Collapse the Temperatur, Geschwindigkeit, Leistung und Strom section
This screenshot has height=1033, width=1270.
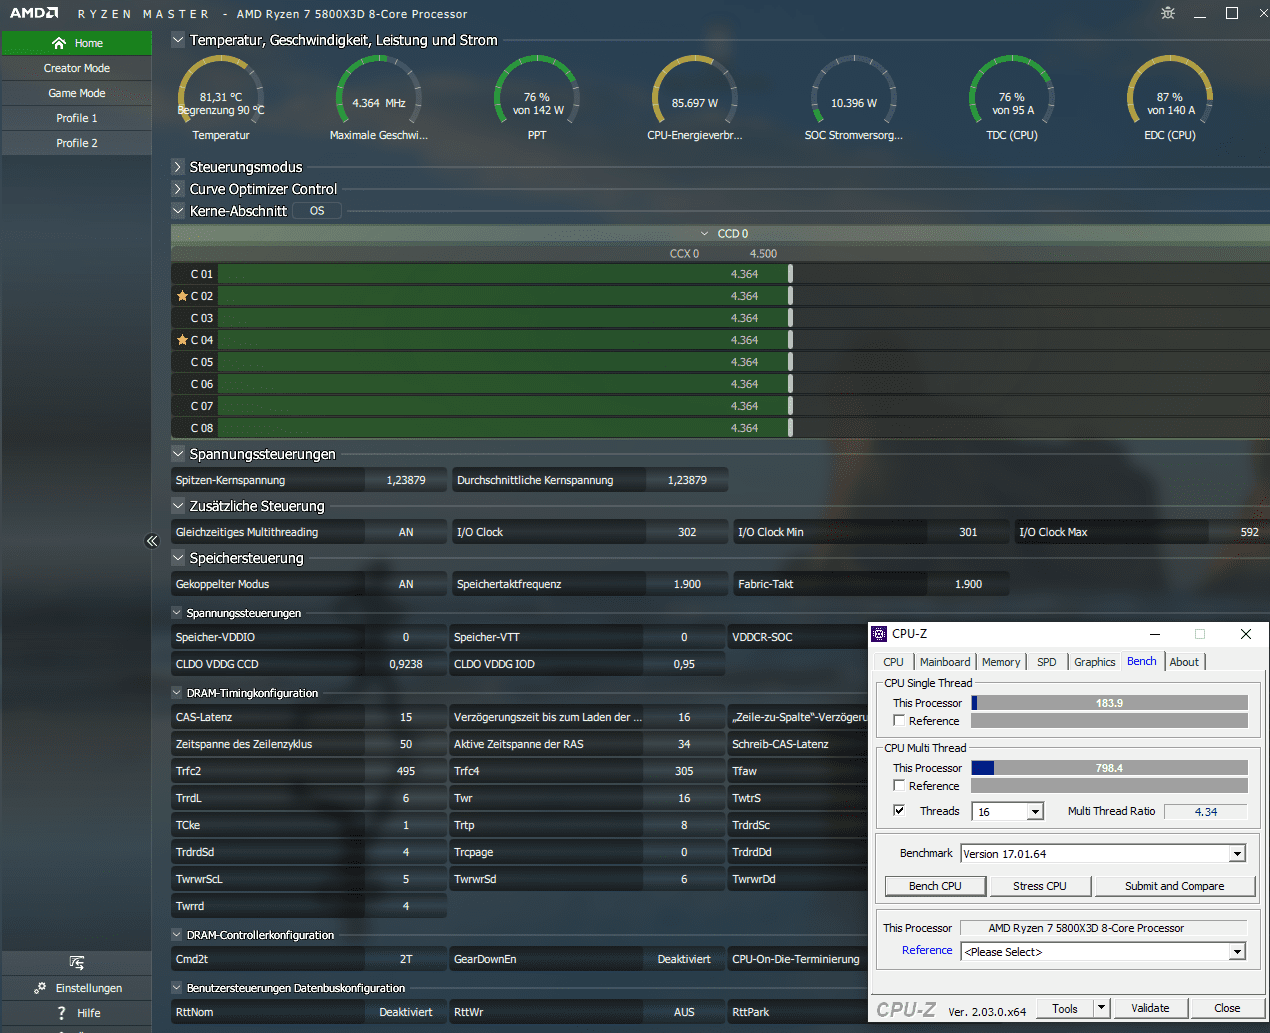178,40
